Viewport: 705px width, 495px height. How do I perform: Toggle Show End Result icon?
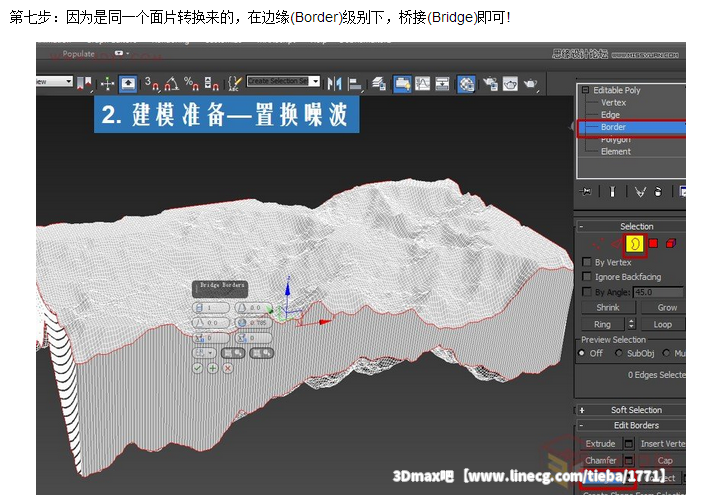pyautogui.click(x=612, y=192)
